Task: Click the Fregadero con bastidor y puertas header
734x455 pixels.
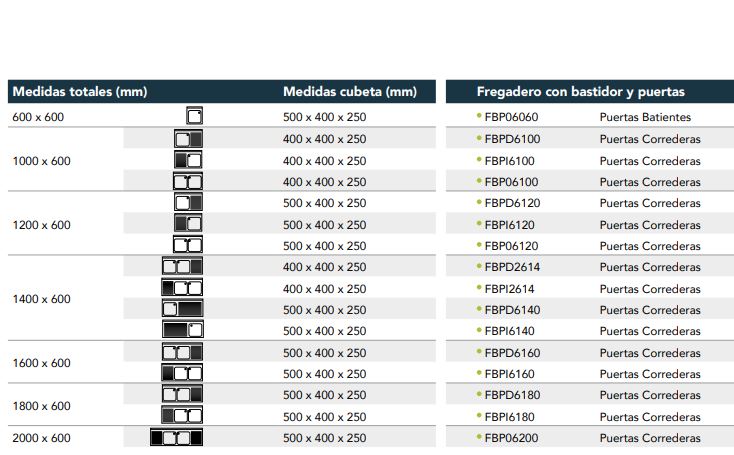Action: click(580, 91)
